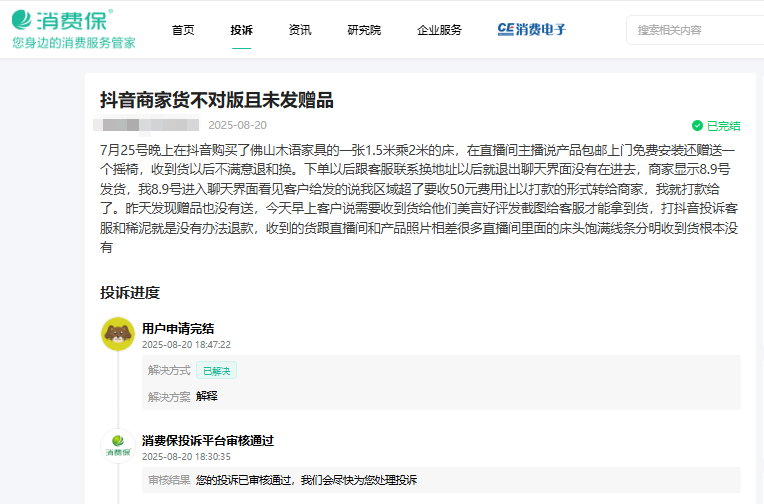Click the green 已完结 check icon
Image resolution: width=764 pixels, height=504 pixels.
[x=697, y=126]
